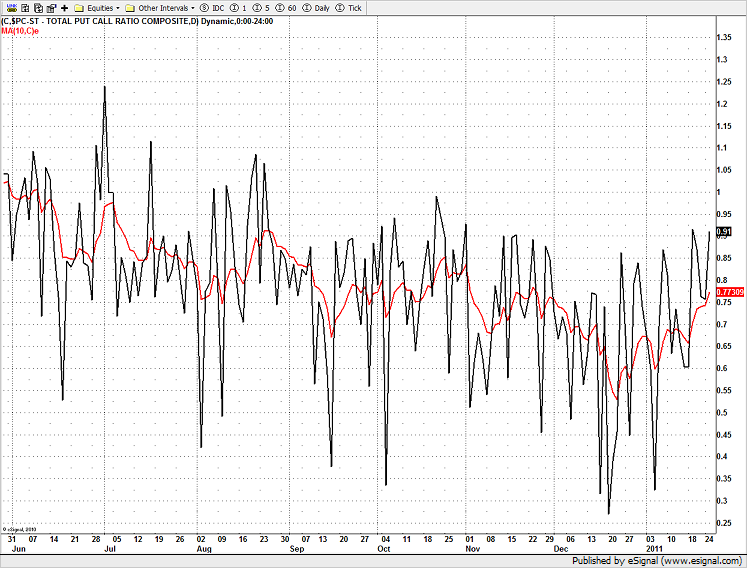Click the black 0.91 price marker

point(724,231)
